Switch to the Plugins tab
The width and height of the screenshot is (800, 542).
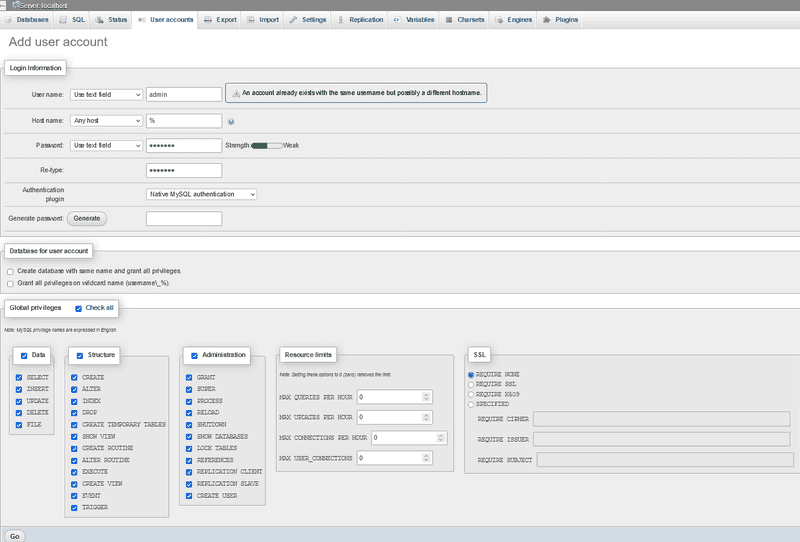[x=560, y=20]
